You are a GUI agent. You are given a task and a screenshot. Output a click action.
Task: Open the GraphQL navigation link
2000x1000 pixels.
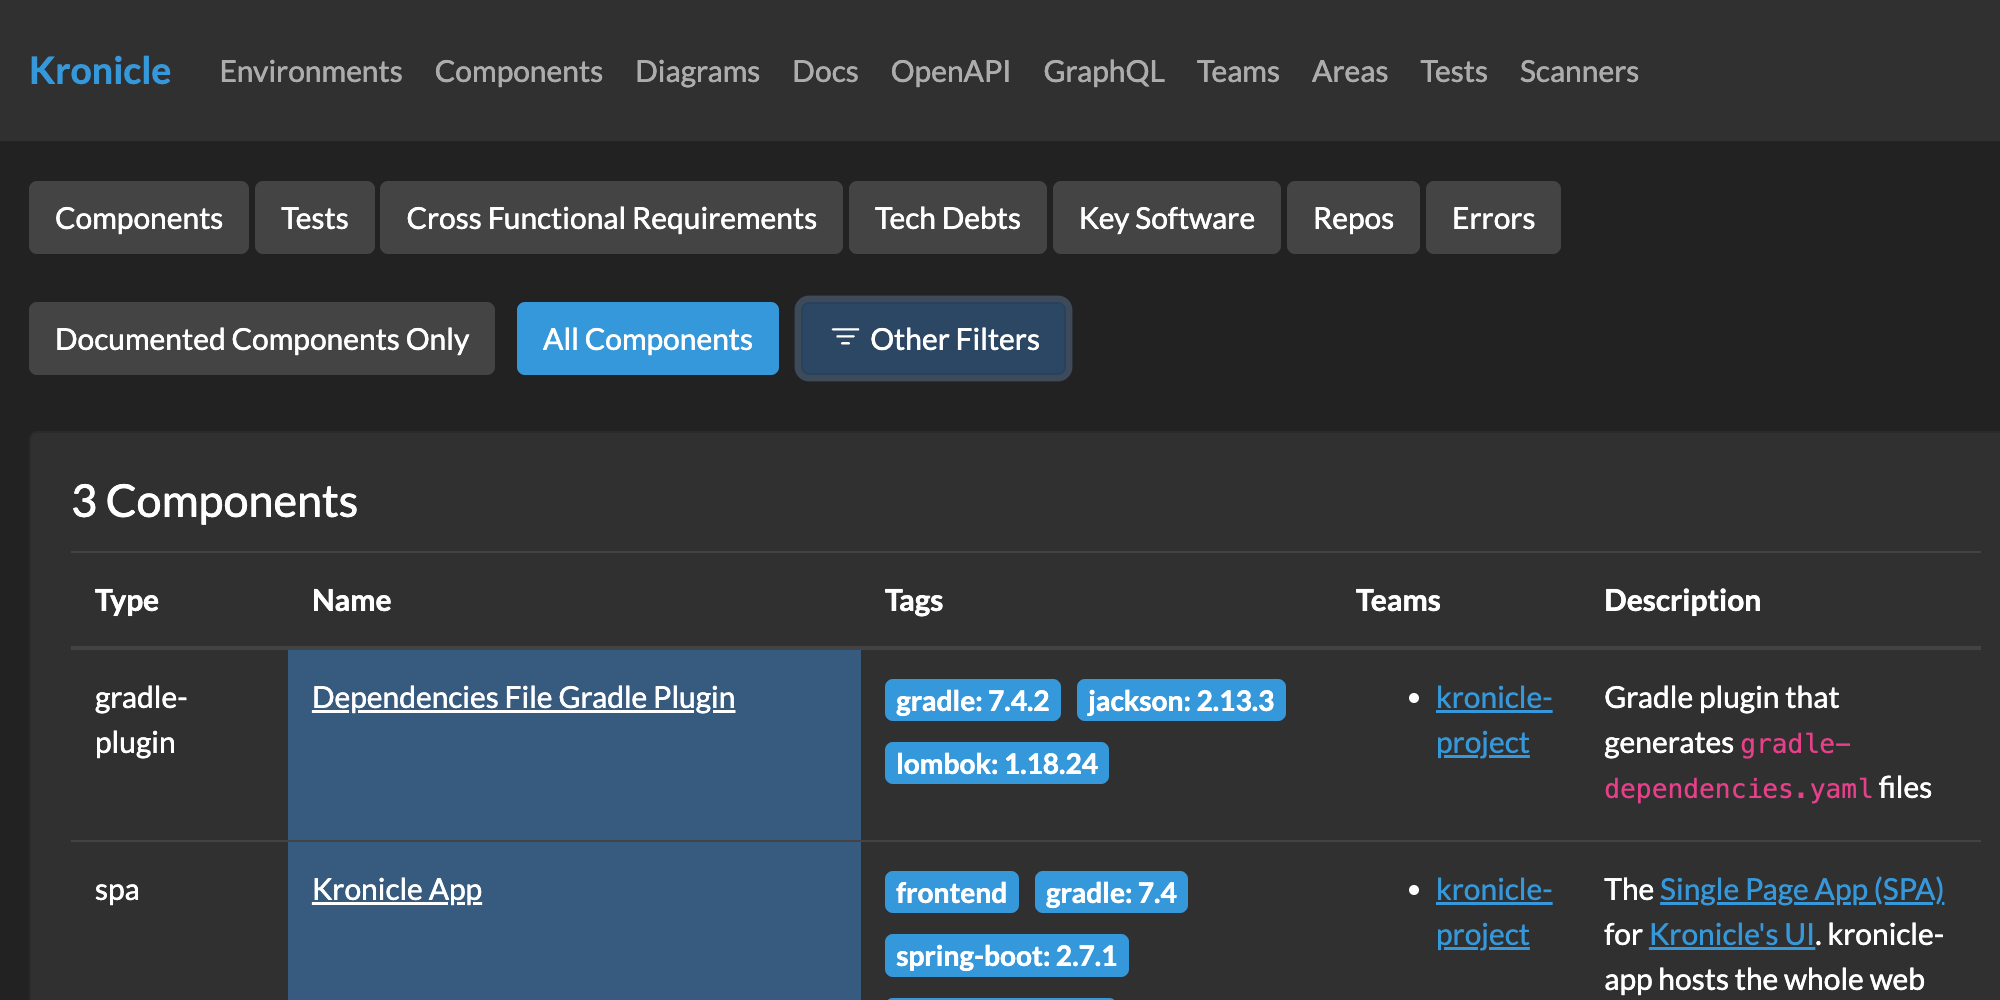pyautogui.click(x=1103, y=72)
